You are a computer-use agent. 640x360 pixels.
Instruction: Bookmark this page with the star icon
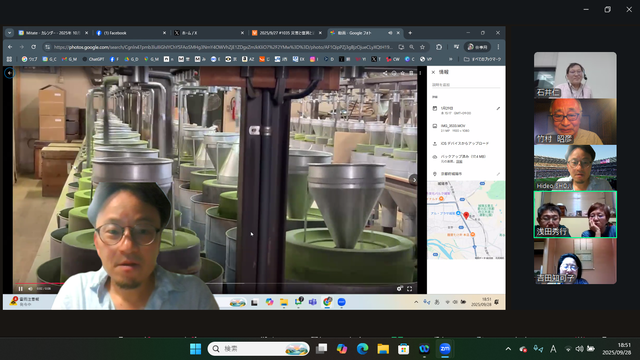[422, 47]
